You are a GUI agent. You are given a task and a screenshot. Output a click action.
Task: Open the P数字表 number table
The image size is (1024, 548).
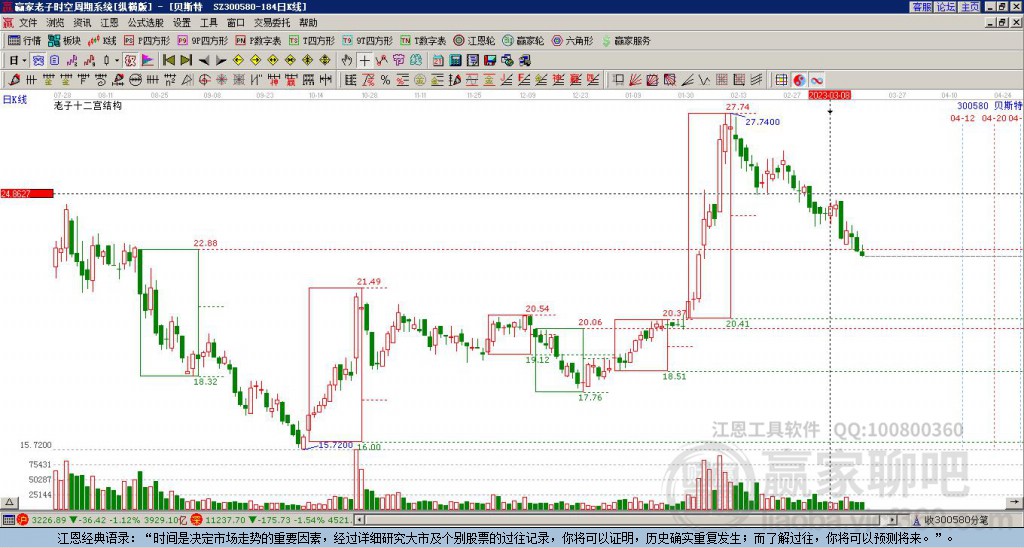[258, 40]
